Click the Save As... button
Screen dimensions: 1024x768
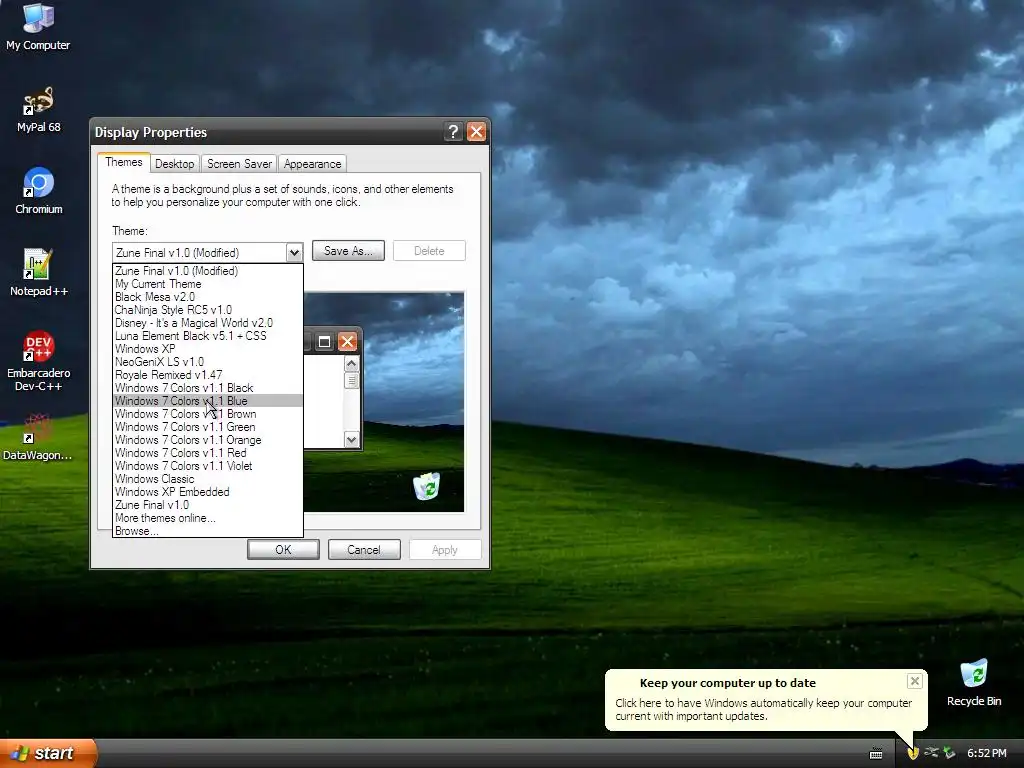tap(348, 251)
